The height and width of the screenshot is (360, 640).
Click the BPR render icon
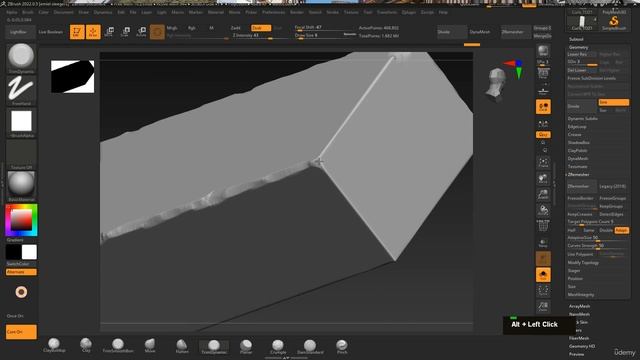543,52
